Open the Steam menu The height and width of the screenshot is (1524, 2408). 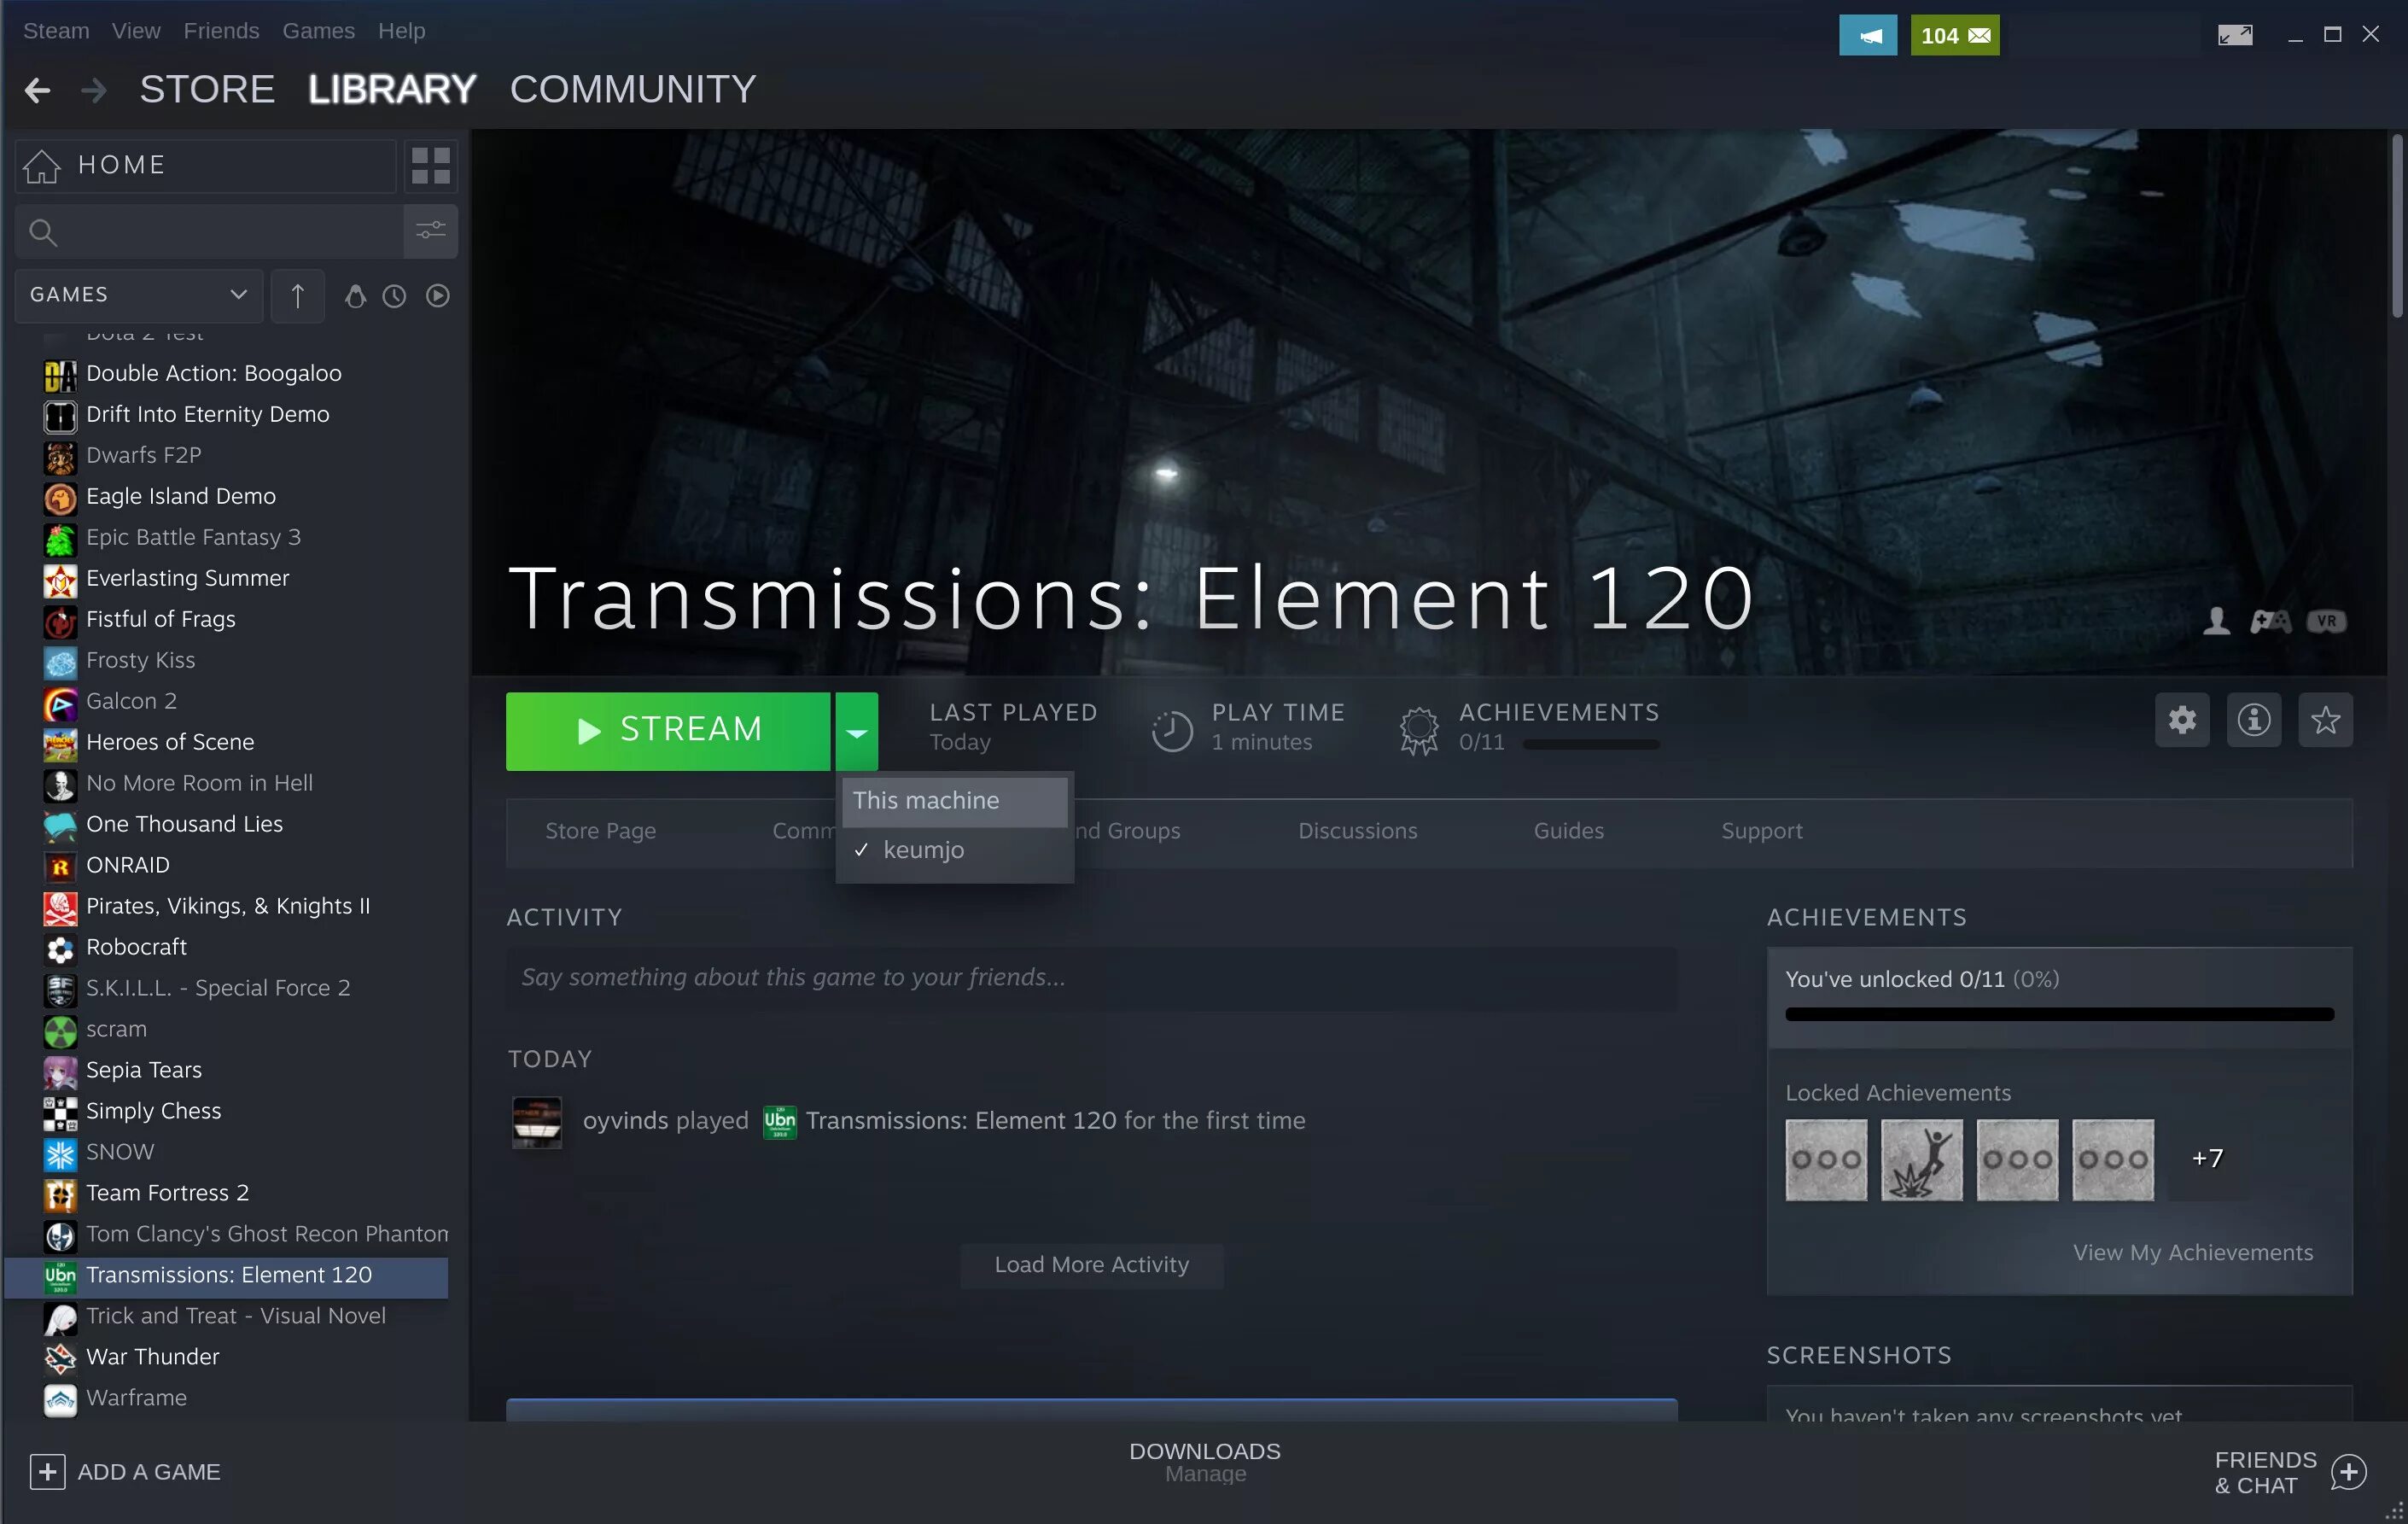(56, 31)
